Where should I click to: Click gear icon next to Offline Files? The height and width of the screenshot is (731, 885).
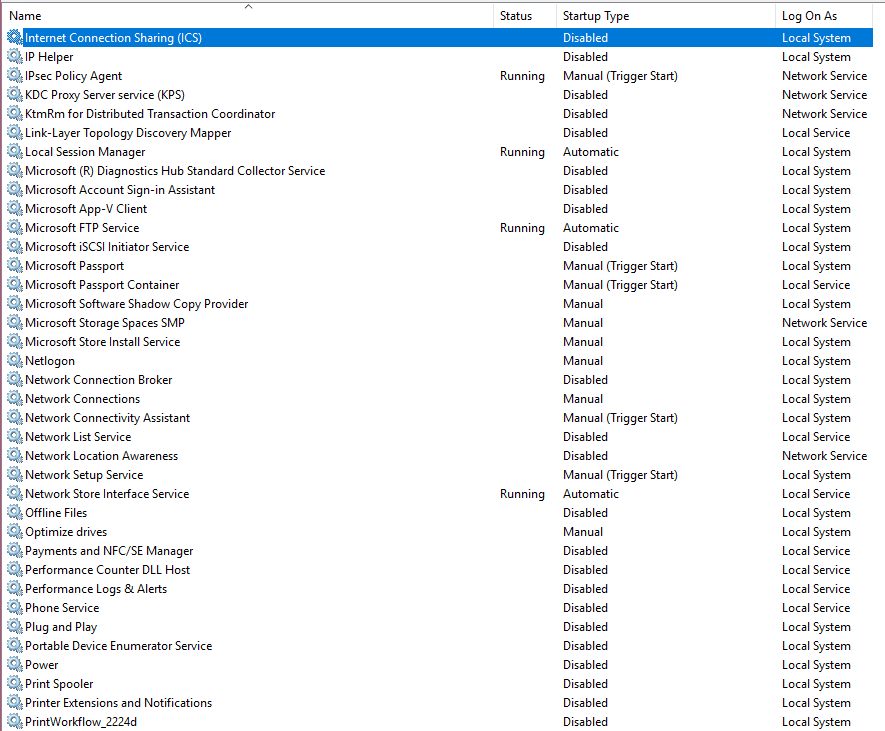15,513
